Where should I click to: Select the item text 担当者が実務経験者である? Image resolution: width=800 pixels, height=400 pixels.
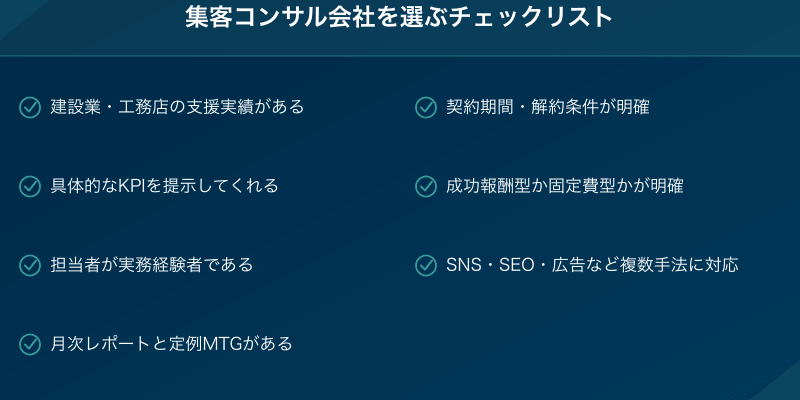(151, 265)
